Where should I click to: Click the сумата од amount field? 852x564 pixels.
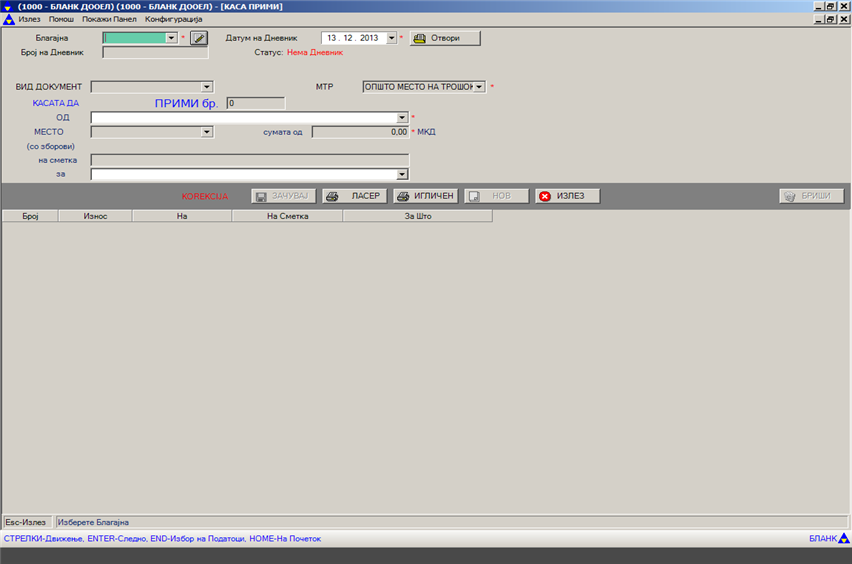[360, 131]
